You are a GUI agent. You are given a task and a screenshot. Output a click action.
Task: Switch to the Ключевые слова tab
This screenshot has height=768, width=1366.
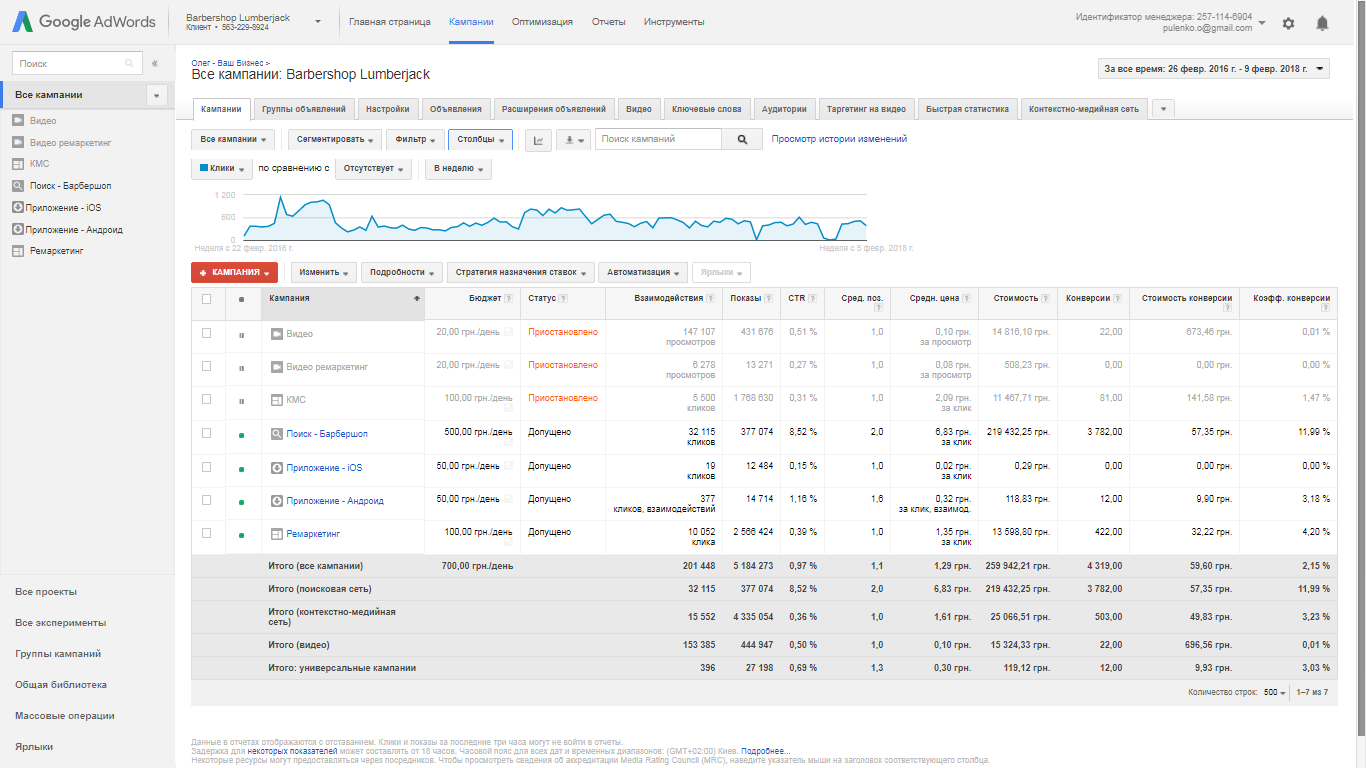click(706, 109)
